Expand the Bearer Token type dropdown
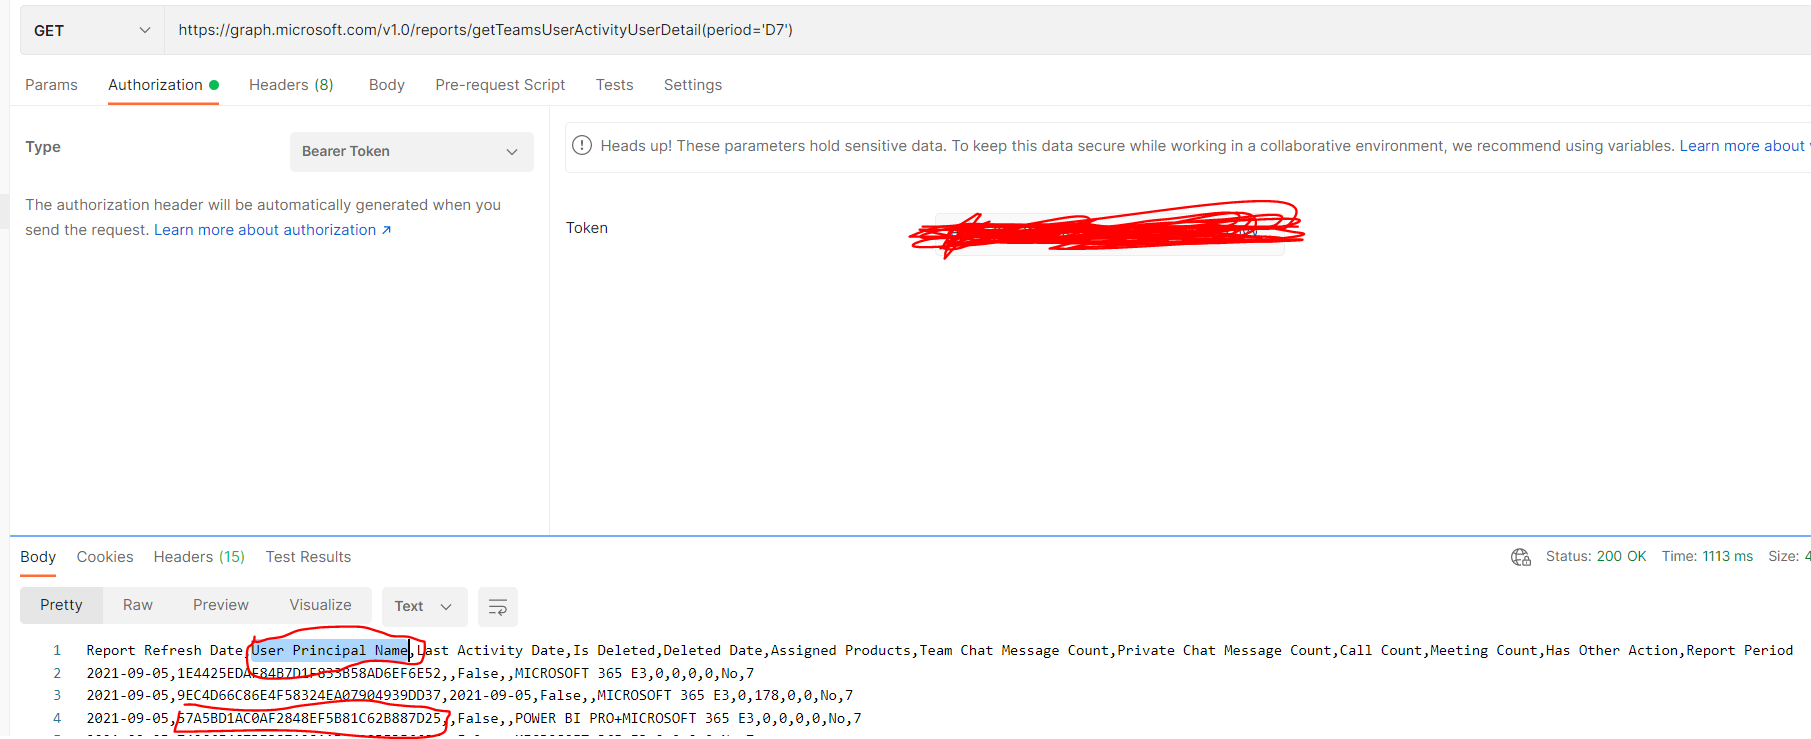Image resolution: width=1811 pixels, height=739 pixels. pos(411,151)
